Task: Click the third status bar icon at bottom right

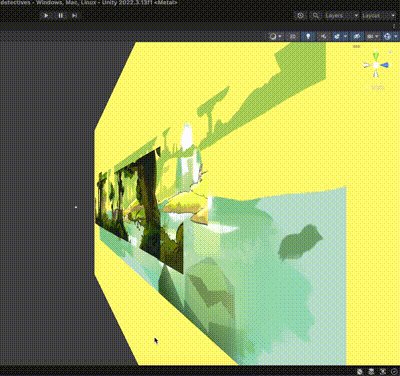Action: [x=383, y=371]
